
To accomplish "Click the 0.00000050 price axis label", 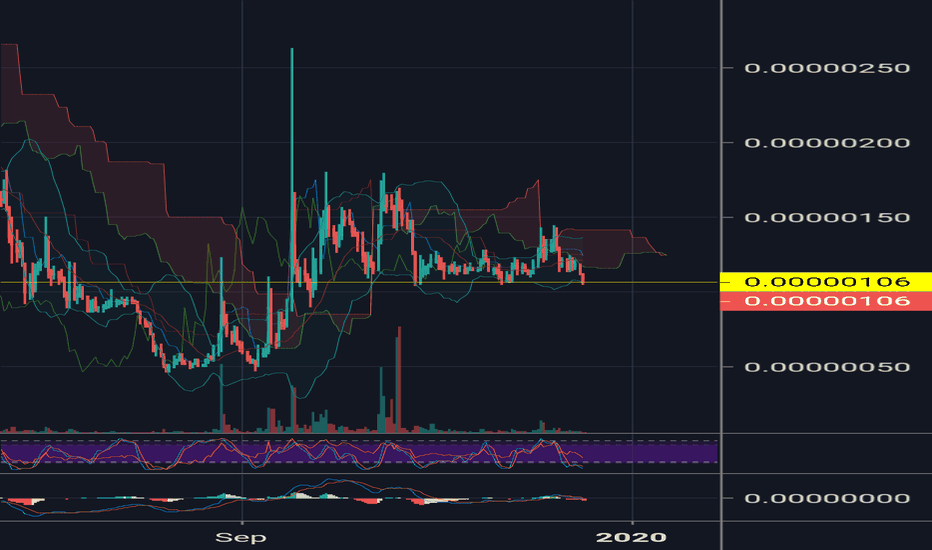I will pos(827,367).
